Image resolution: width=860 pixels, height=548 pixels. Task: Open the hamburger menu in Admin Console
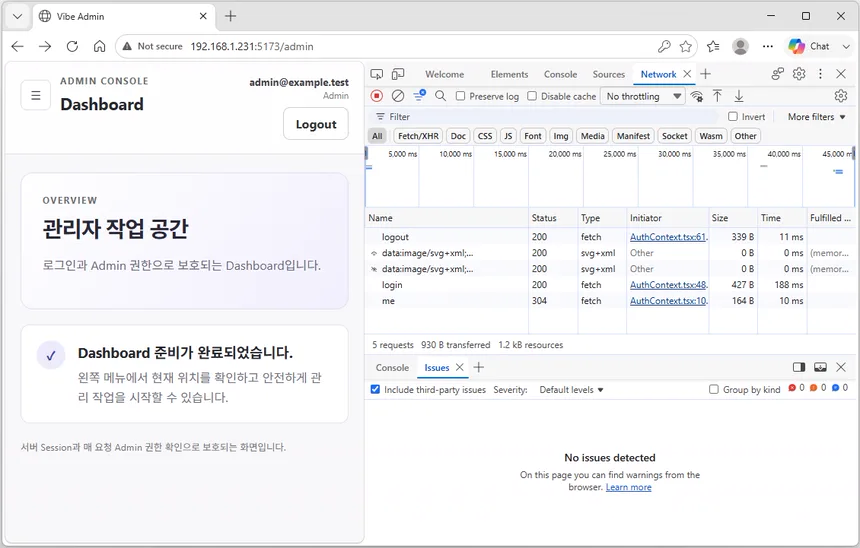click(36, 95)
